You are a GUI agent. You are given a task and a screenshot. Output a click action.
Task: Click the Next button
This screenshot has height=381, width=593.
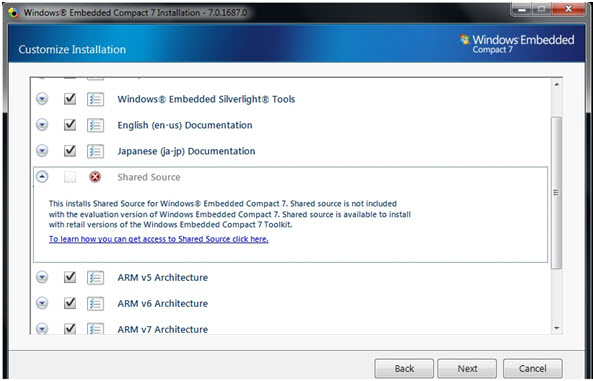pyautogui.click(x=467, y=369)
